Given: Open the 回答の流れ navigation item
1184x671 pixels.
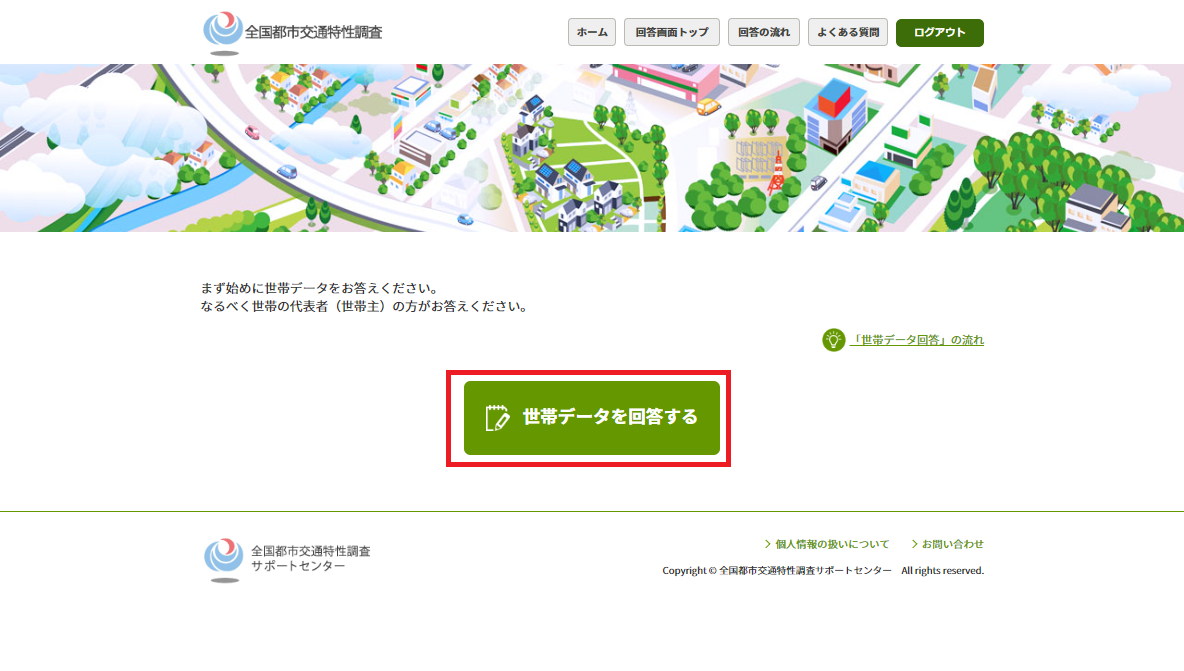Looking at the screenshot, I should pos(764,33).
